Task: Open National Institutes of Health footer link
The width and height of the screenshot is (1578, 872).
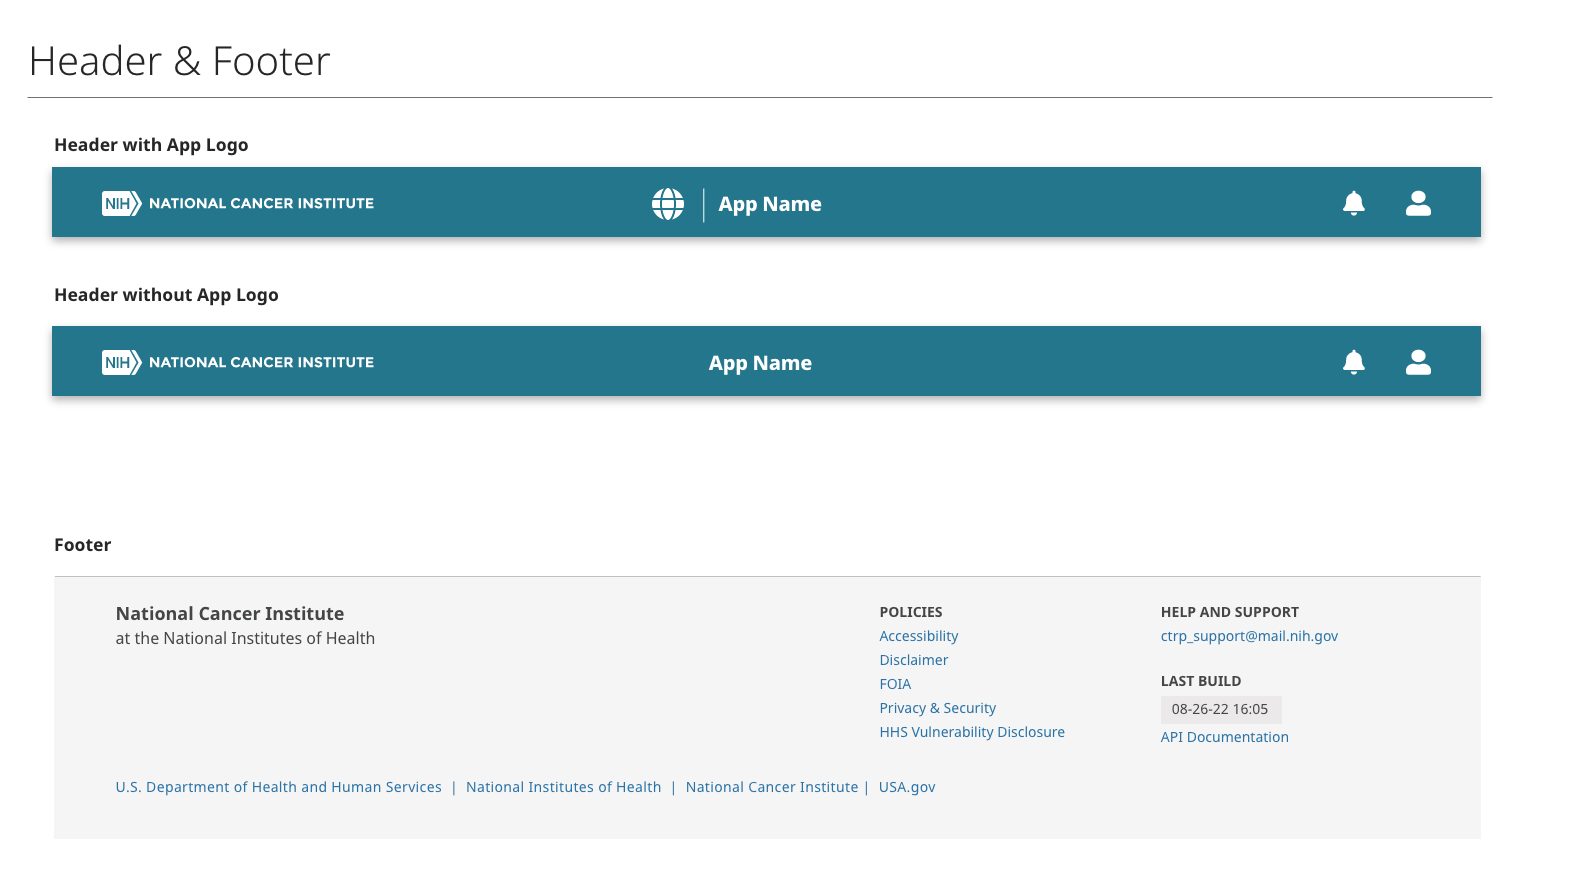Action: [x=564, y=787]
